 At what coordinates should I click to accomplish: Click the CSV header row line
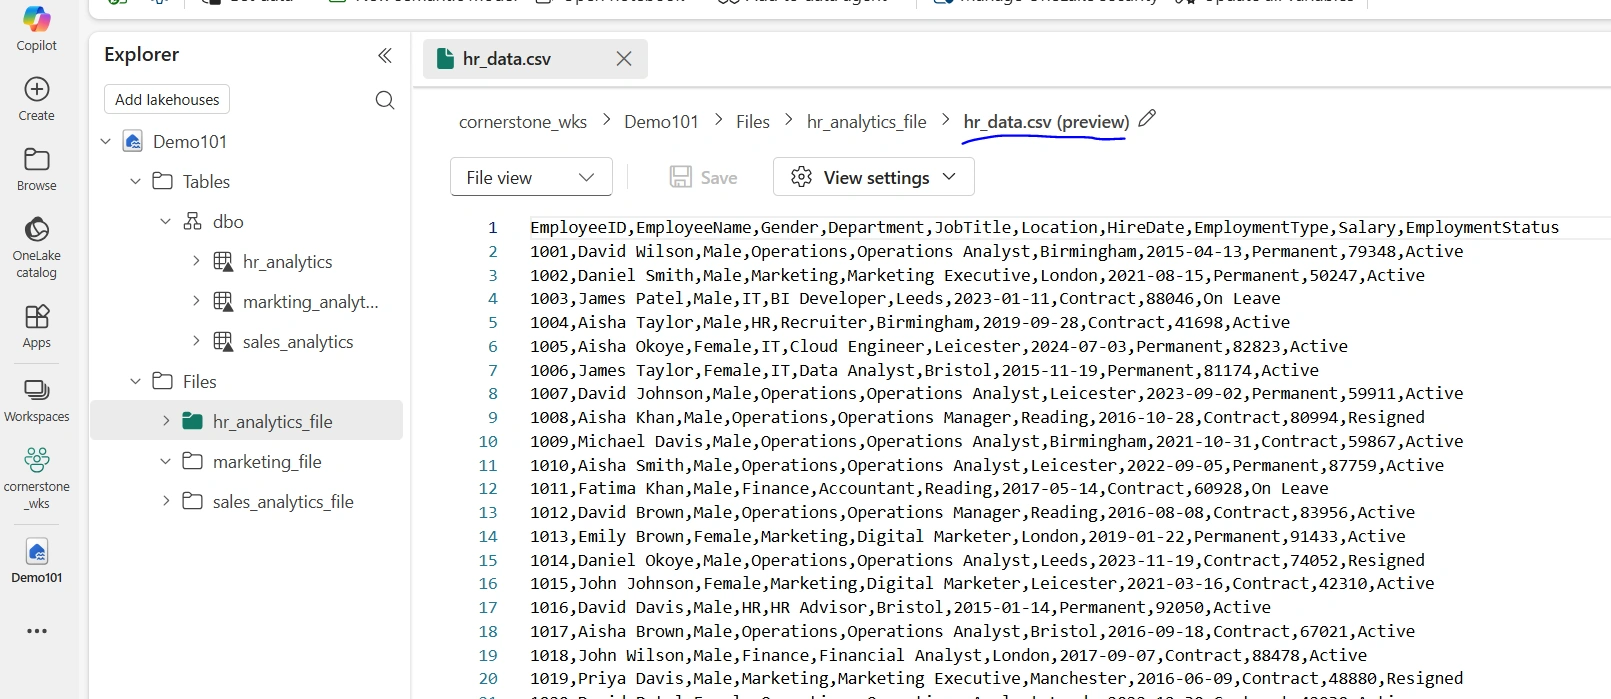(x=1044, y=227)
